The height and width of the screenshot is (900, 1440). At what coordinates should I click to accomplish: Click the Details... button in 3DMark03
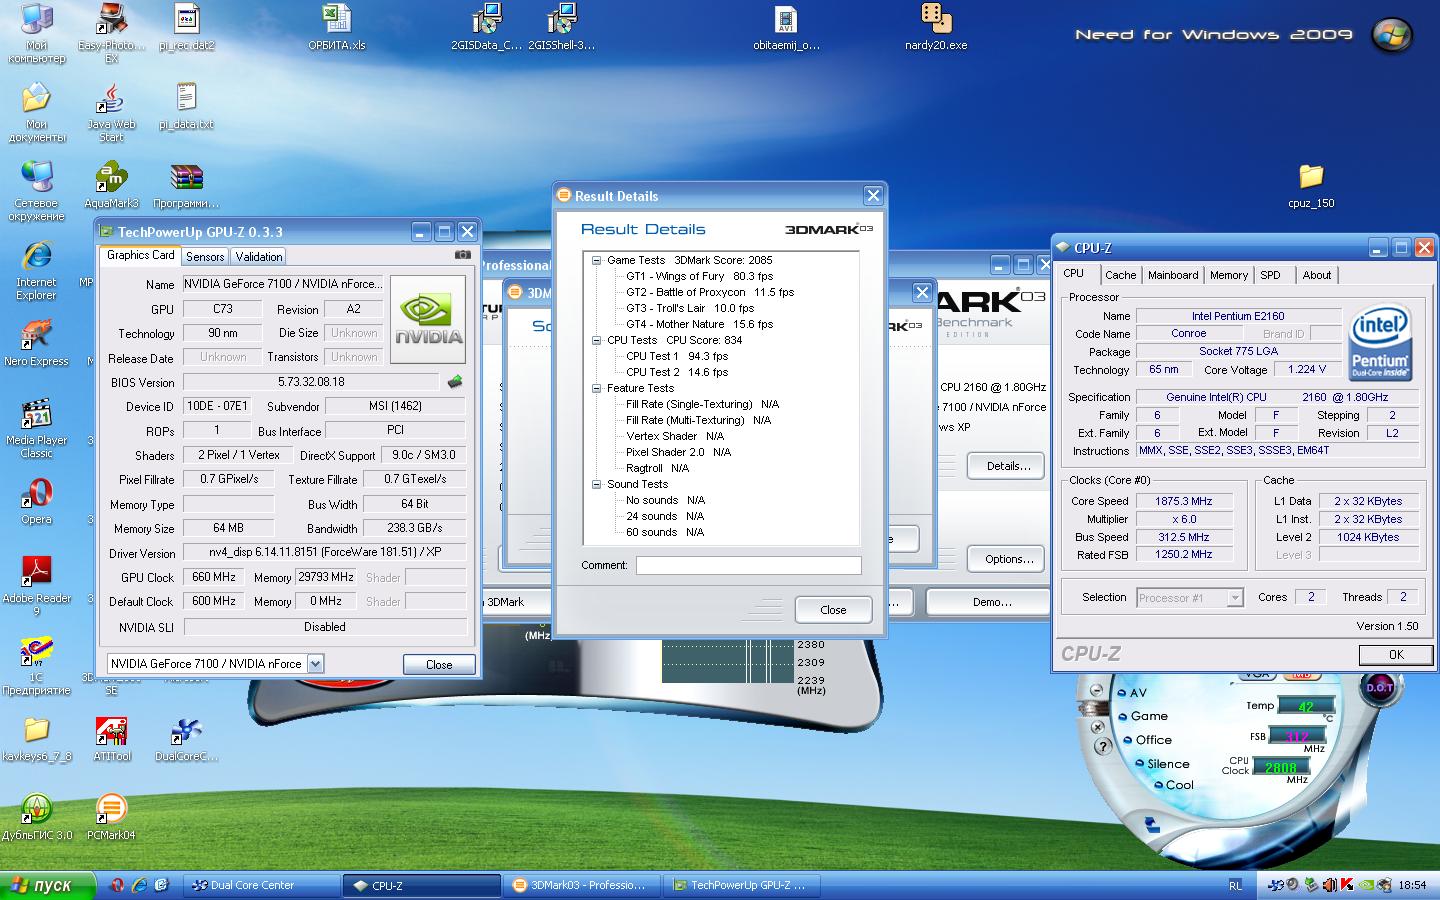tap(1008, 466)
